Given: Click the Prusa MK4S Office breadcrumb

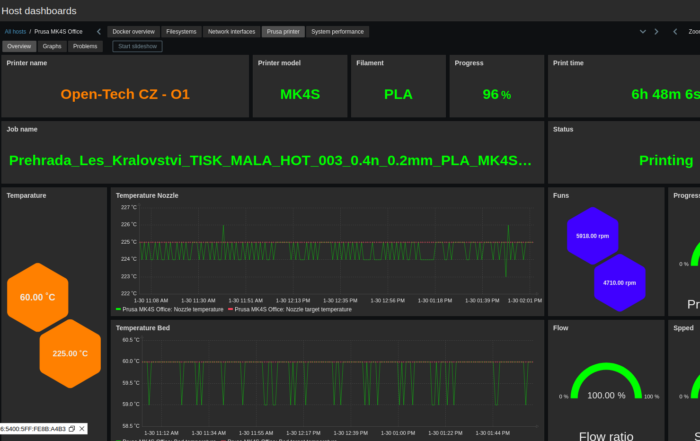Looking at the screenshot, I should [58, 32].
